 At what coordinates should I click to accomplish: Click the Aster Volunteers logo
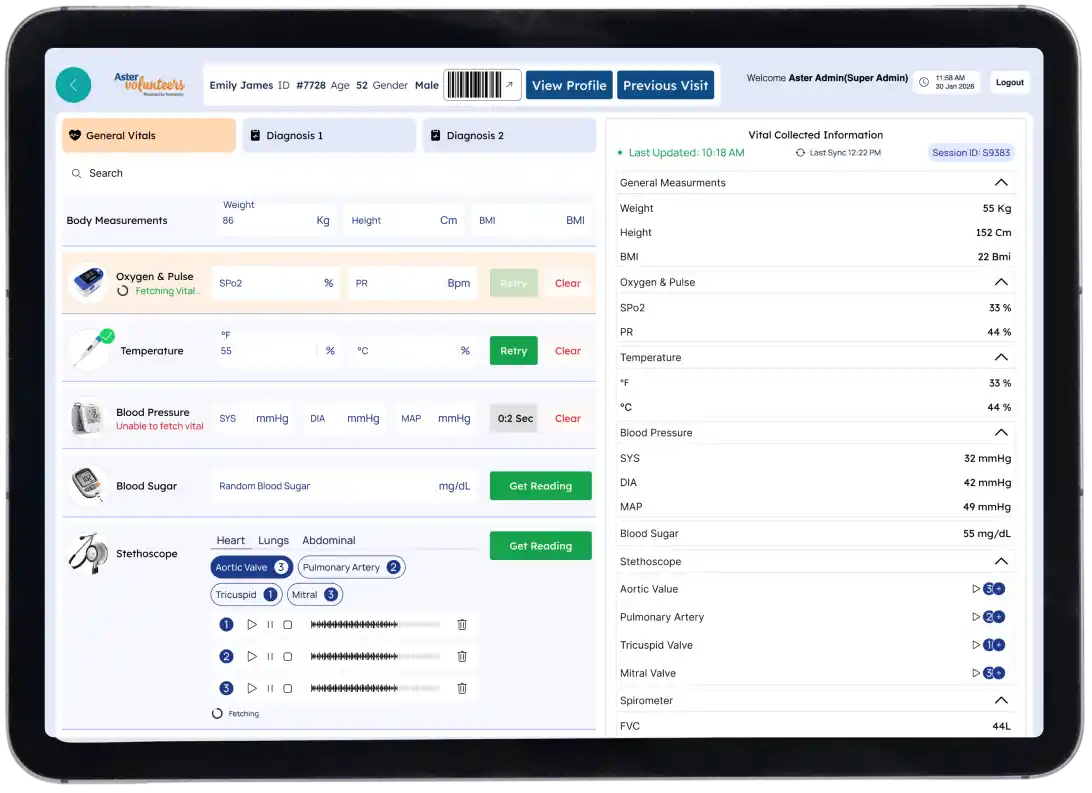pos(149,84)
